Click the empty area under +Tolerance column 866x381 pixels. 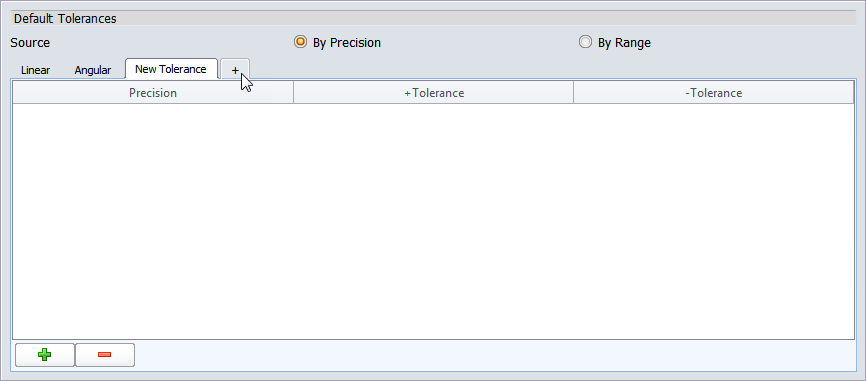[x=434, y=221]
